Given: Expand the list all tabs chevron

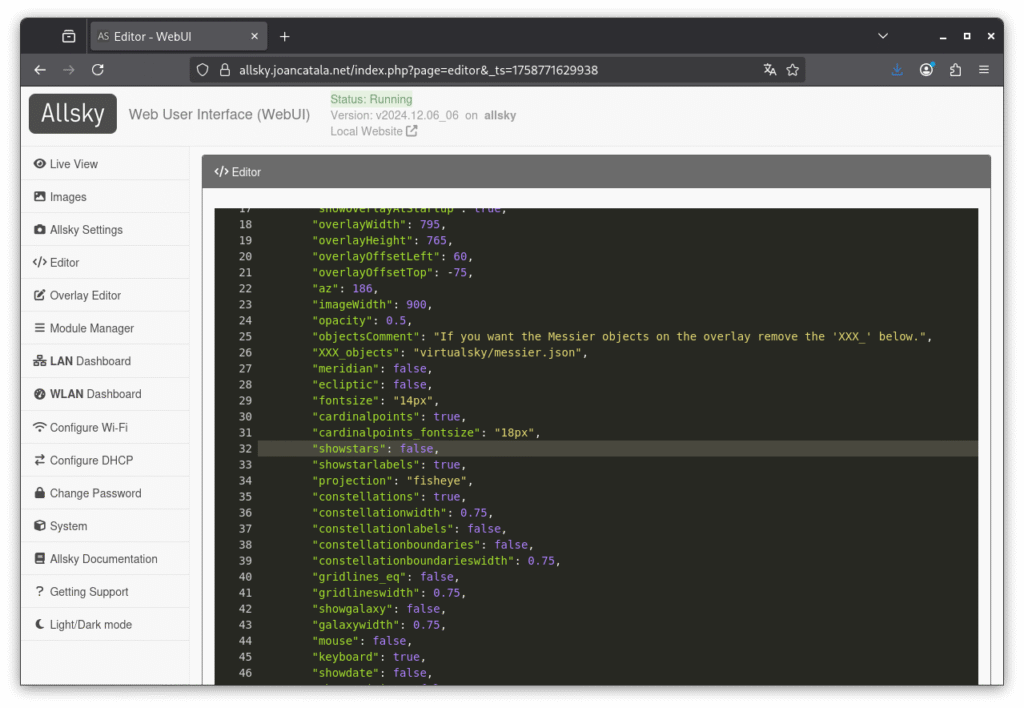Looking at the screenshot, I should click(883, 36).
